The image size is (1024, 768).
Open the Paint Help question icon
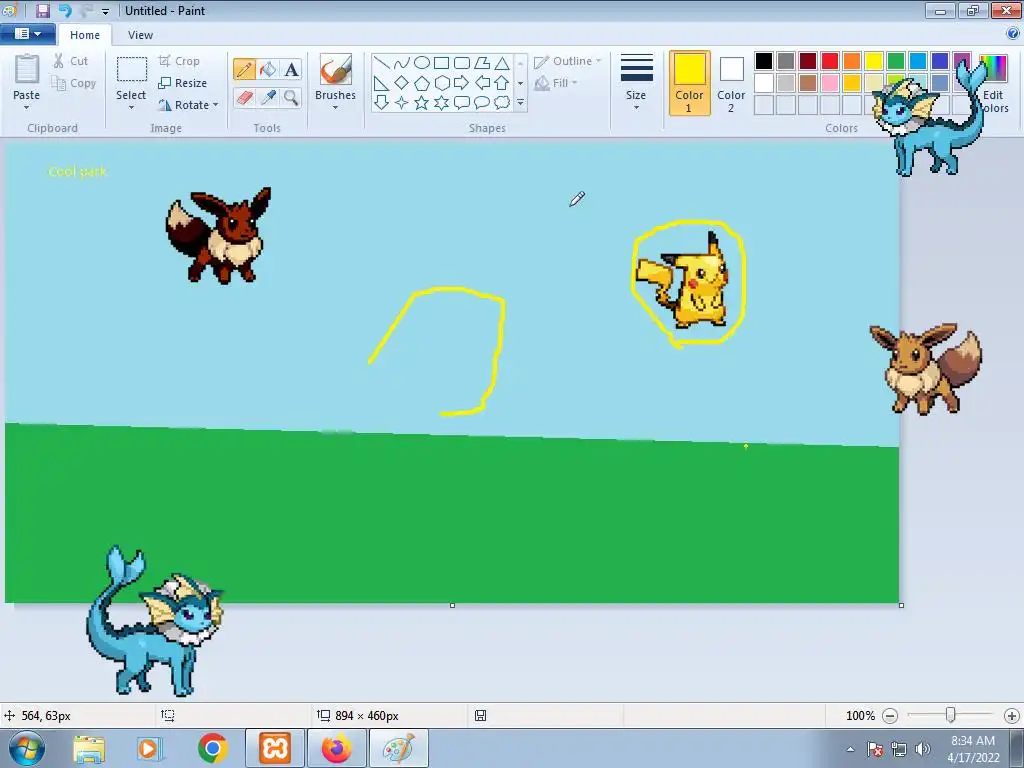pyautogui.click(x=1013, y=34)
